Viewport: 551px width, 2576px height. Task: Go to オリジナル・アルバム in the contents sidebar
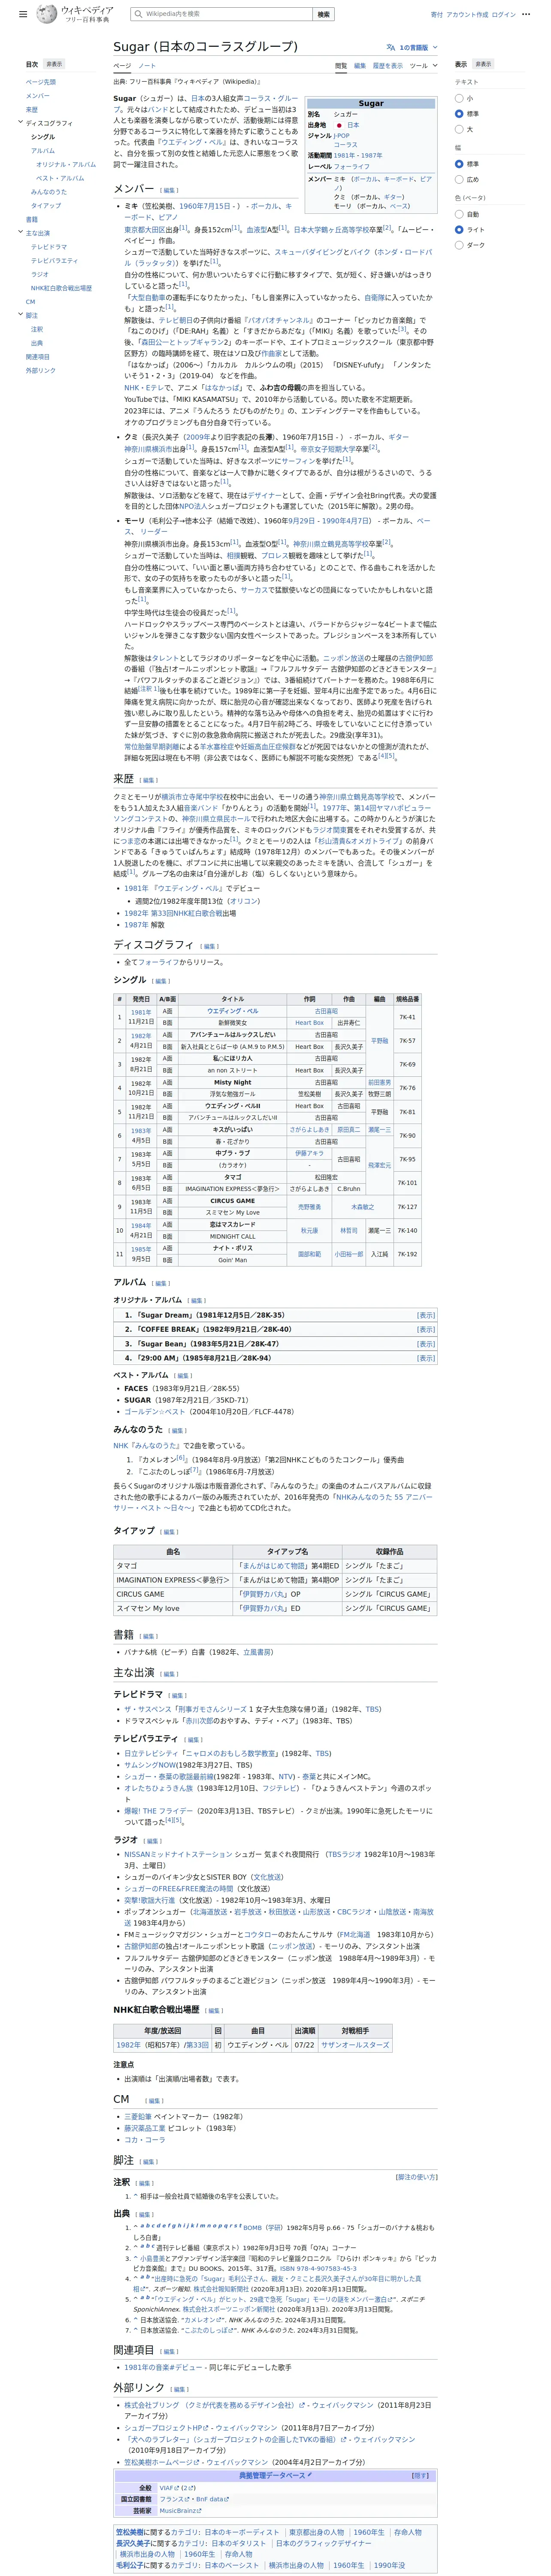click(66, 165)
